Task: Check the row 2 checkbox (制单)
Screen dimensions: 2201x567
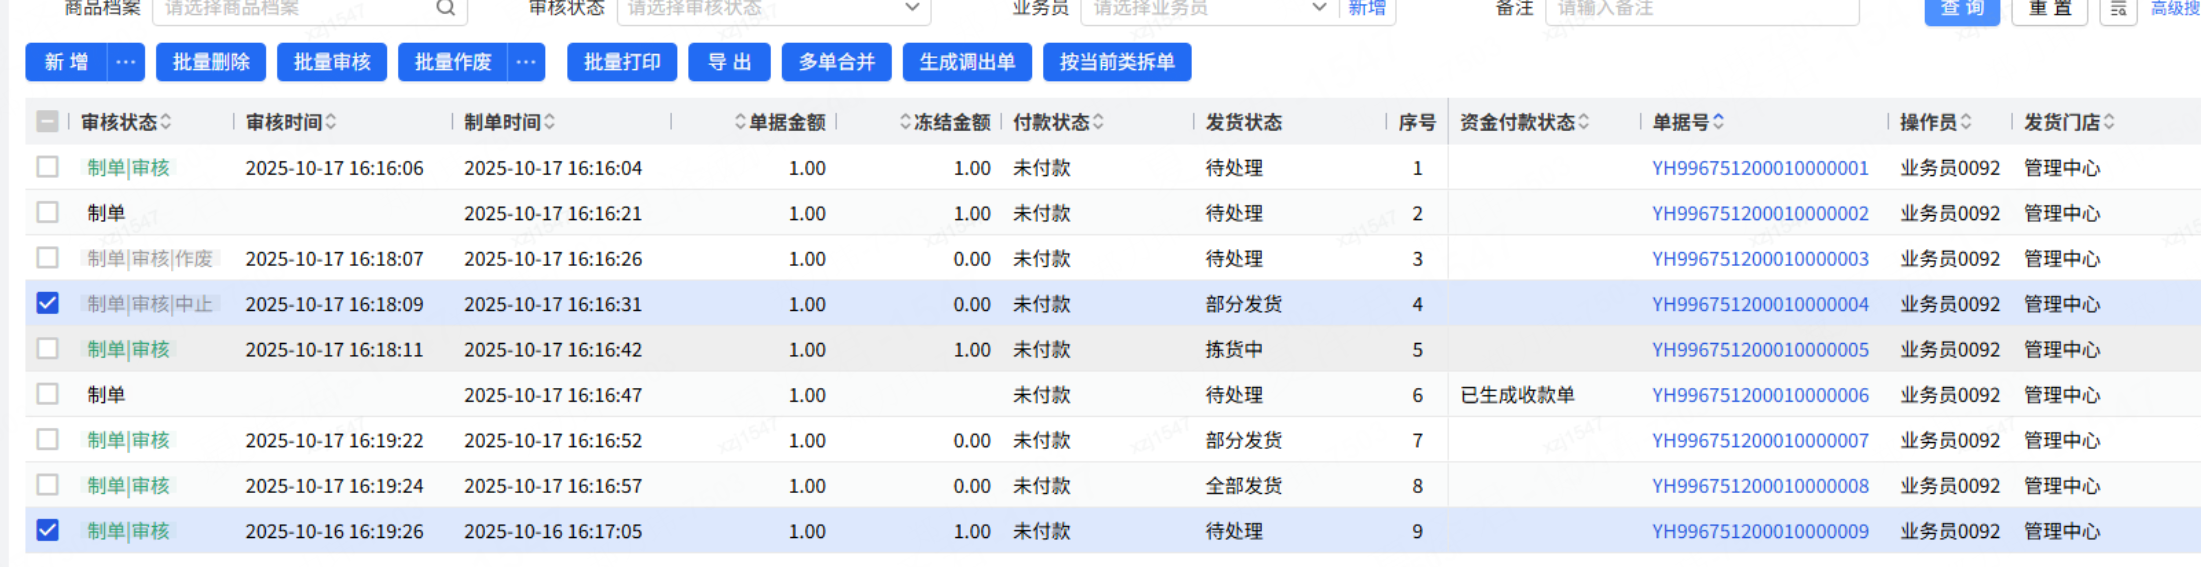Action: click(47, 212)
